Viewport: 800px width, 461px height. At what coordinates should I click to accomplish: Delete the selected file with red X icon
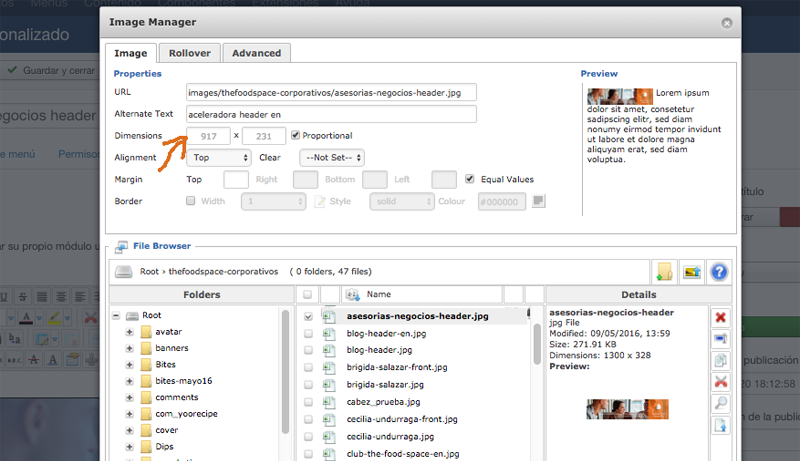tap(720, 317)
